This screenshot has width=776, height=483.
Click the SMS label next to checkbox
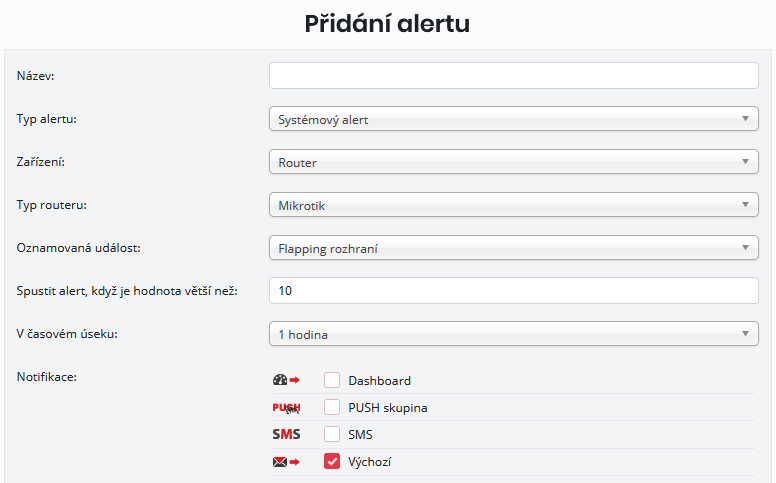tap(360, 435)
